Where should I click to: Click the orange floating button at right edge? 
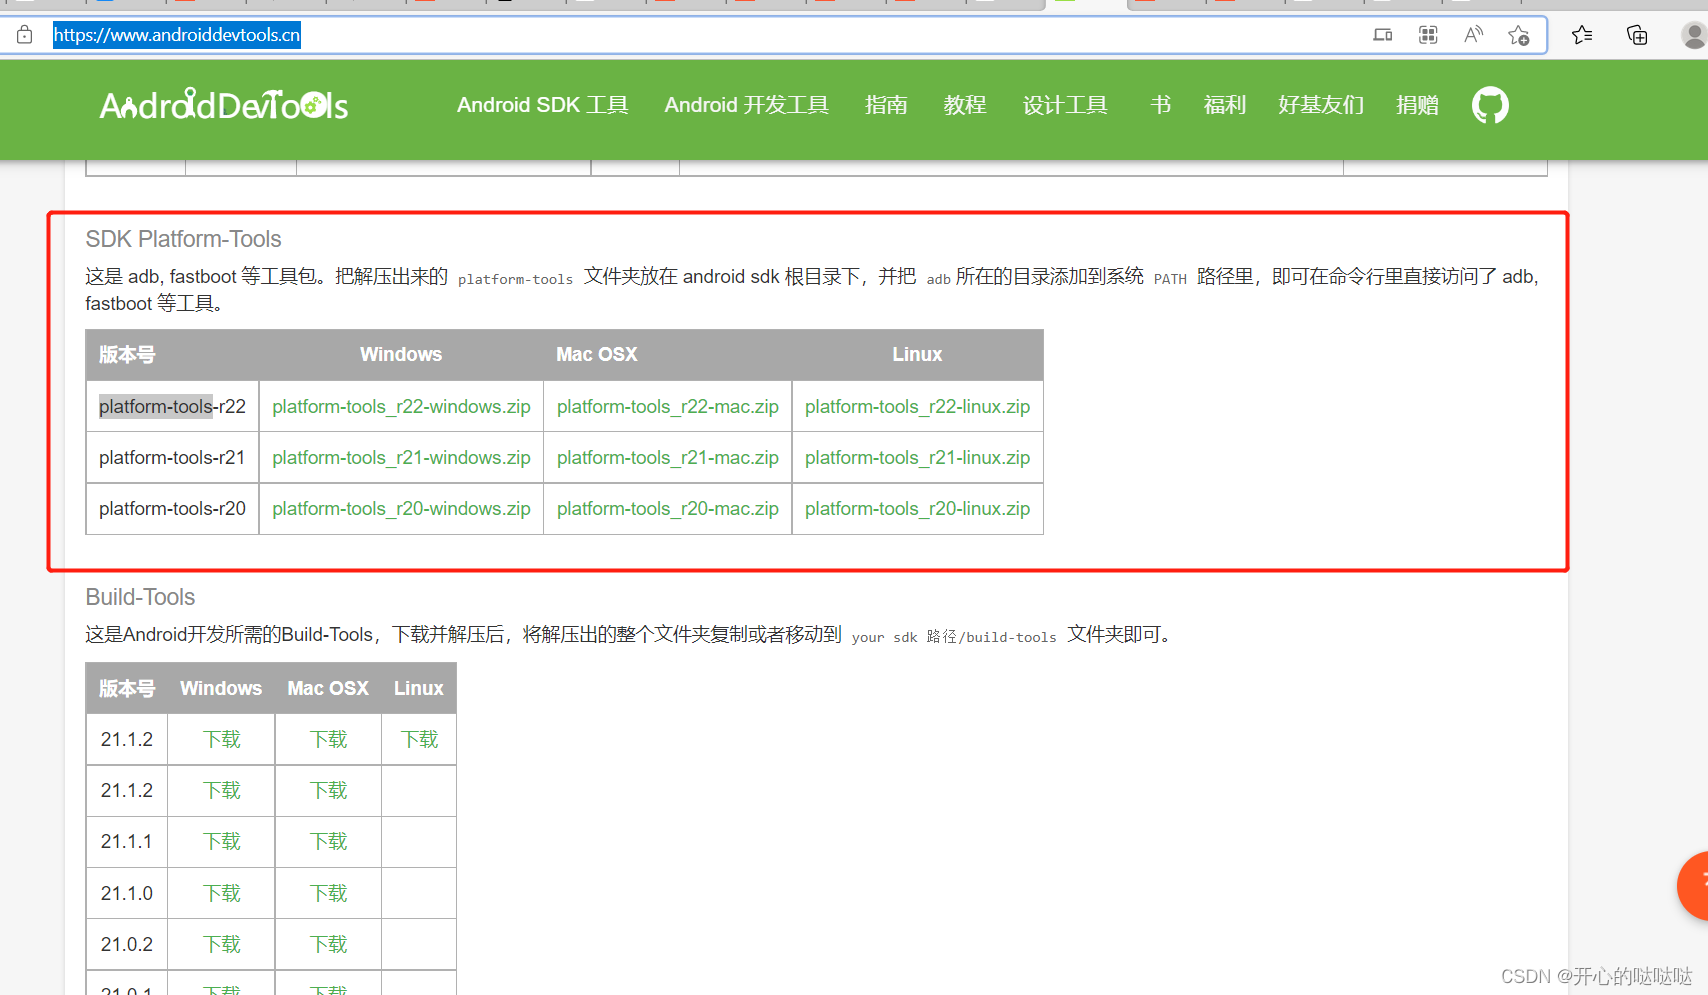coord(1693,886)
